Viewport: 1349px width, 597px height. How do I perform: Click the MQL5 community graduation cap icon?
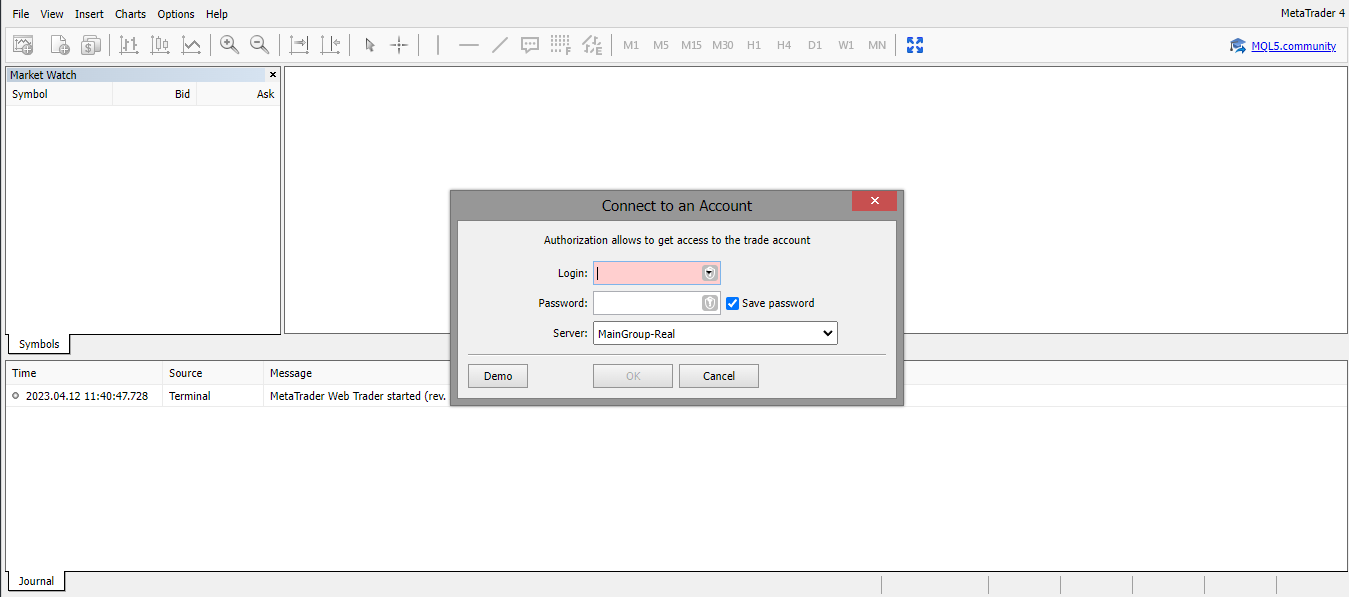(x=1238, y=46)
